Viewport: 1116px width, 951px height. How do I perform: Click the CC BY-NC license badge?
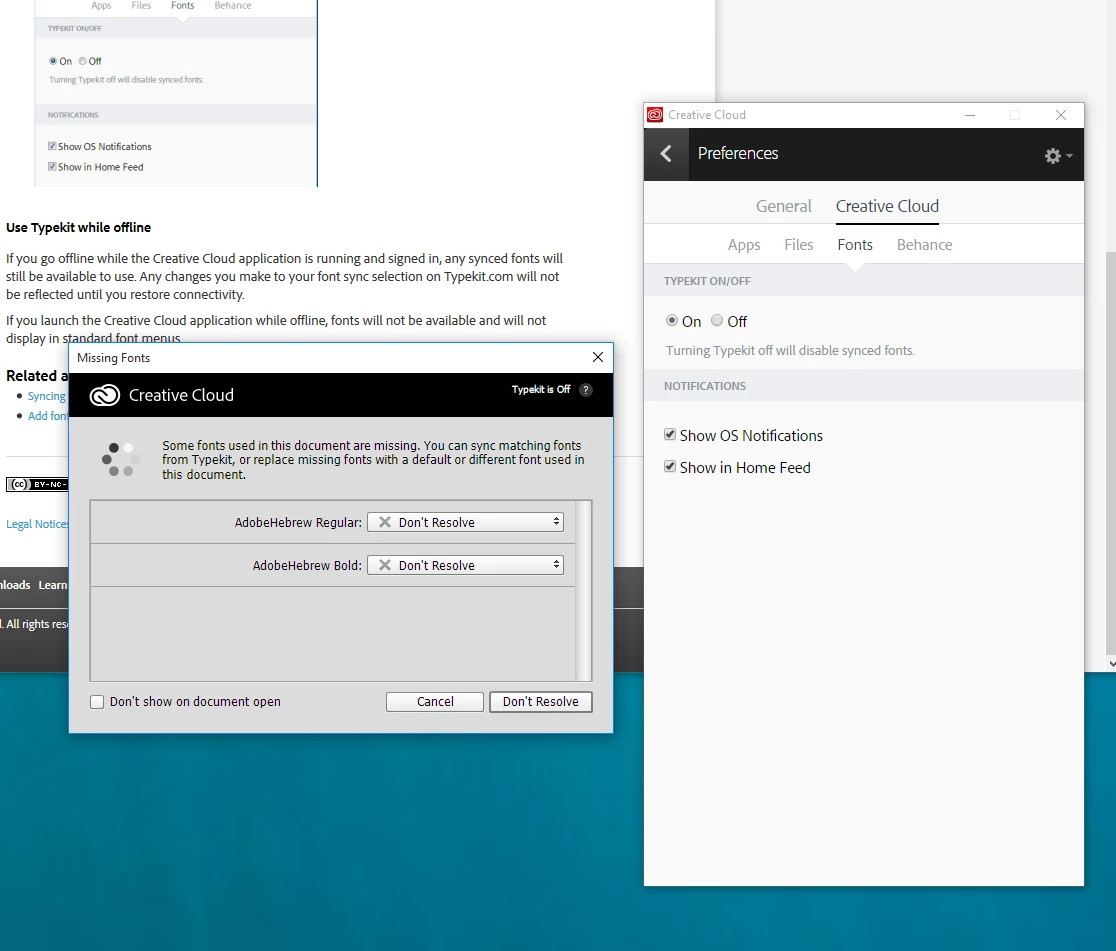pos(37,484)
